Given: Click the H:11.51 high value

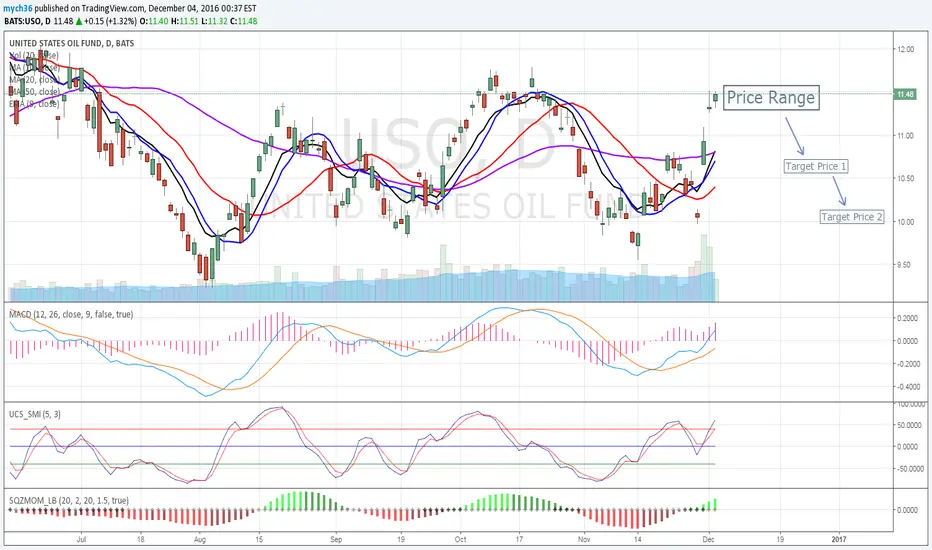Looking at the screenshot, I should click(184, 21).
